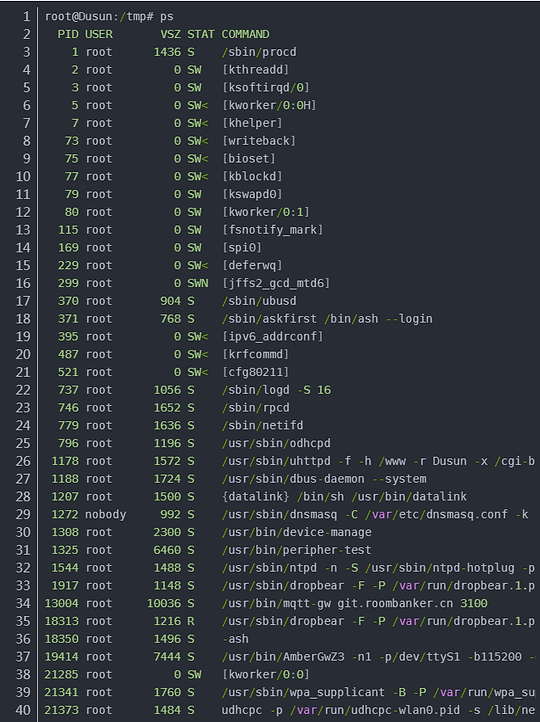Click VSZ value 10036

164,603
